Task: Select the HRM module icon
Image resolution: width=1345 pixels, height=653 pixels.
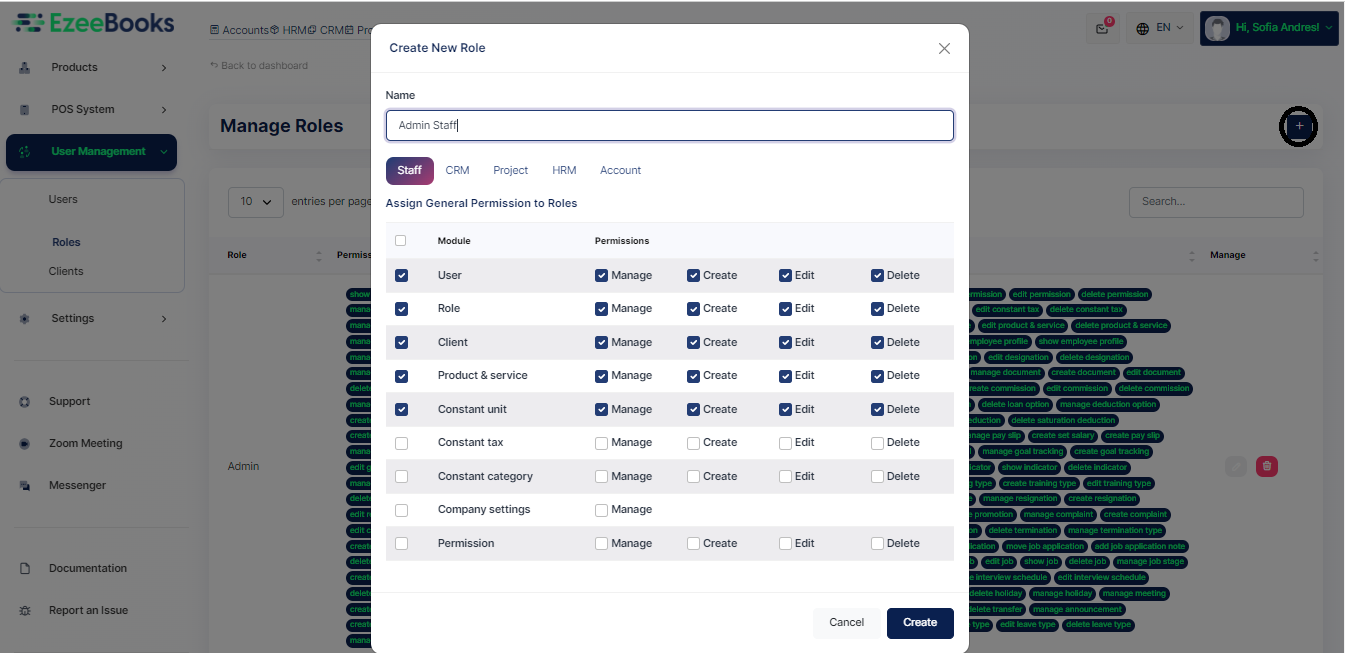Action: click(275, 31)
